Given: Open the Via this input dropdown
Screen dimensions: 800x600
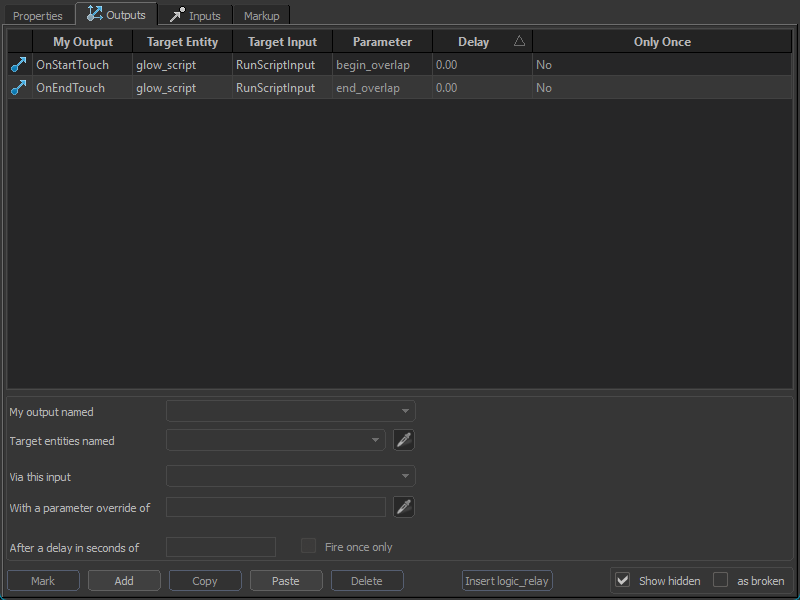Looking at the screenshot, I should tap(290, 477).
